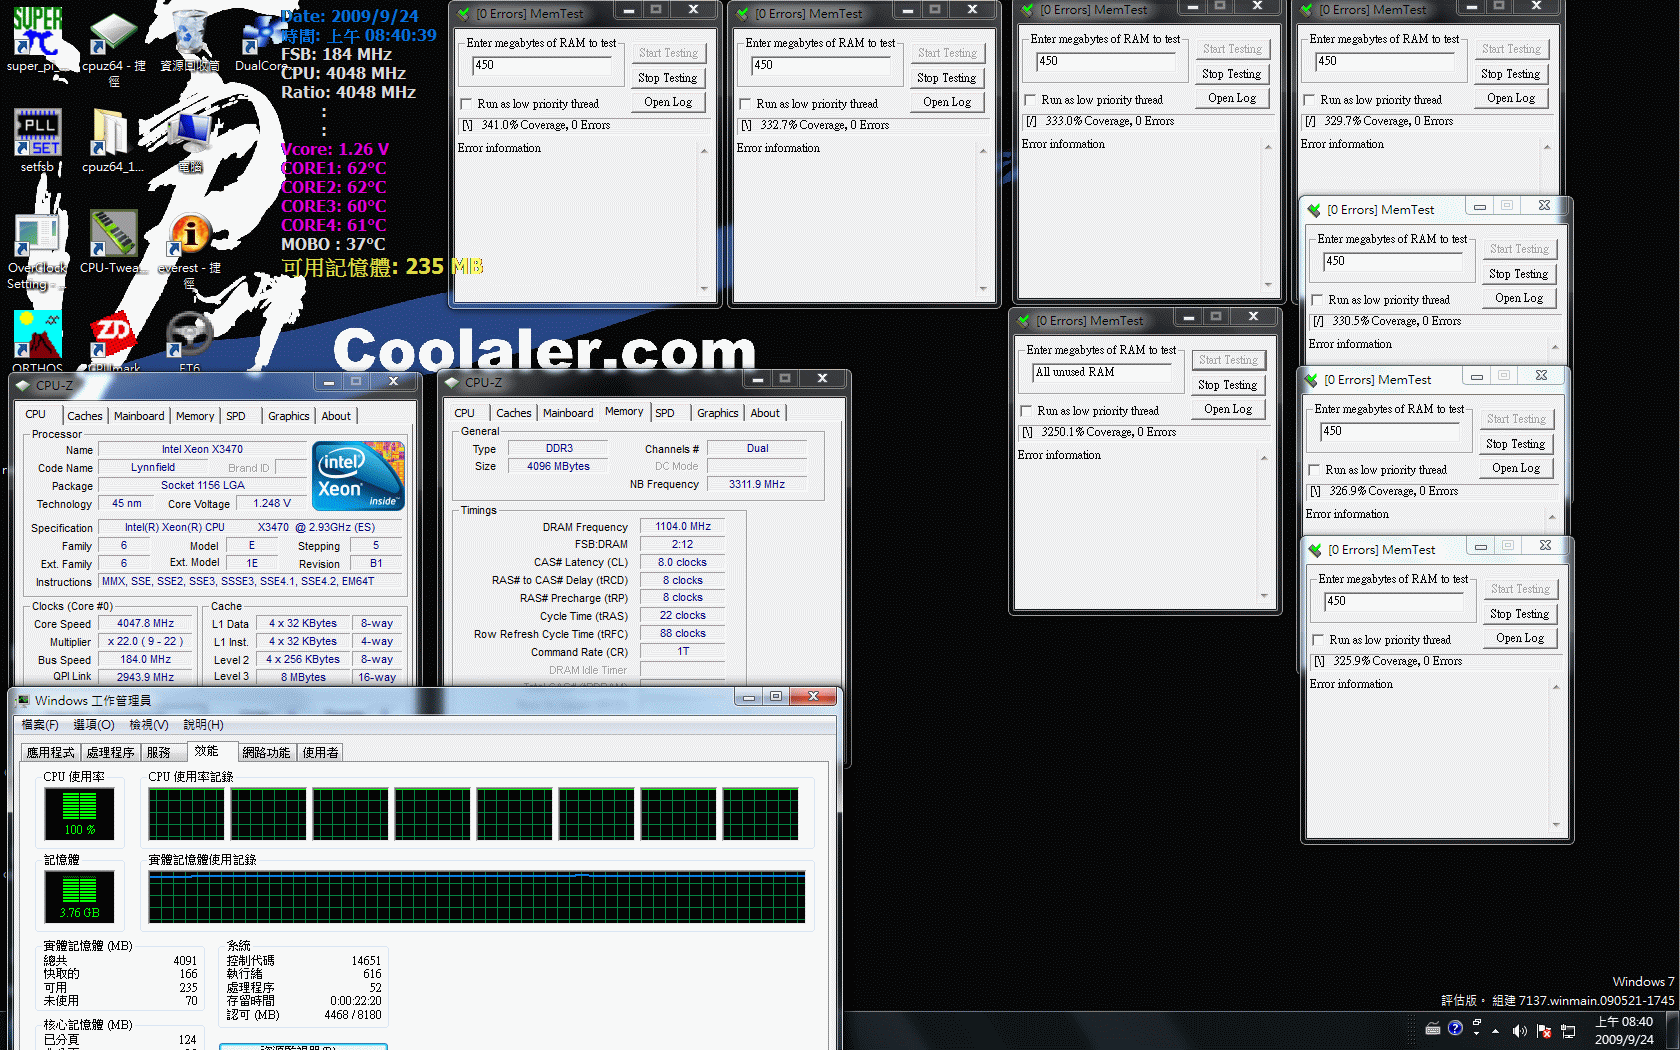The width and height of the screenshot is (1680, 1050).
Task: Open 選項(O) menu in Task Manager
Action: (94, 725)
